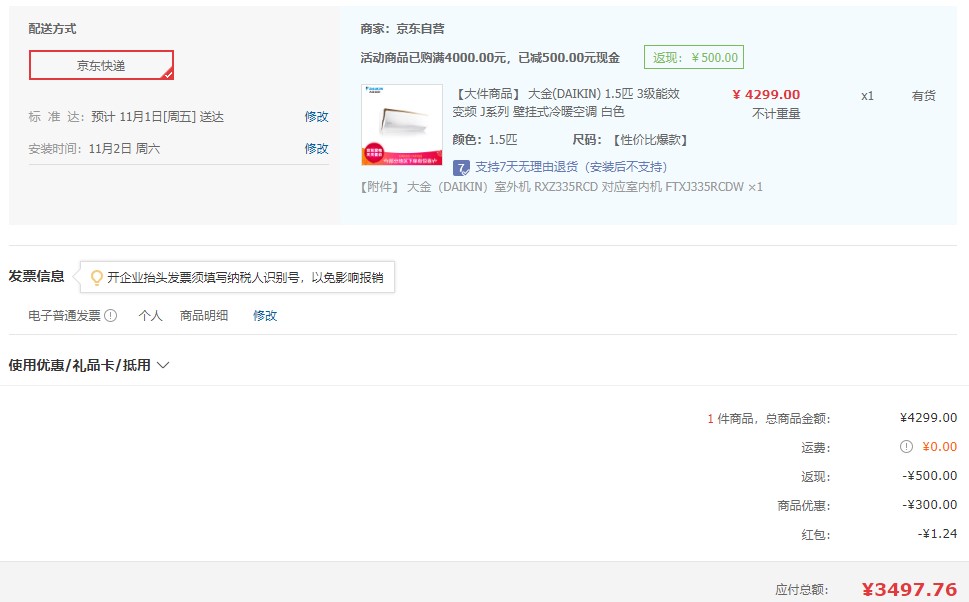Click 修改 next to 标准达 delivery date
Screen dimensions: 969x602
(316, 116)
